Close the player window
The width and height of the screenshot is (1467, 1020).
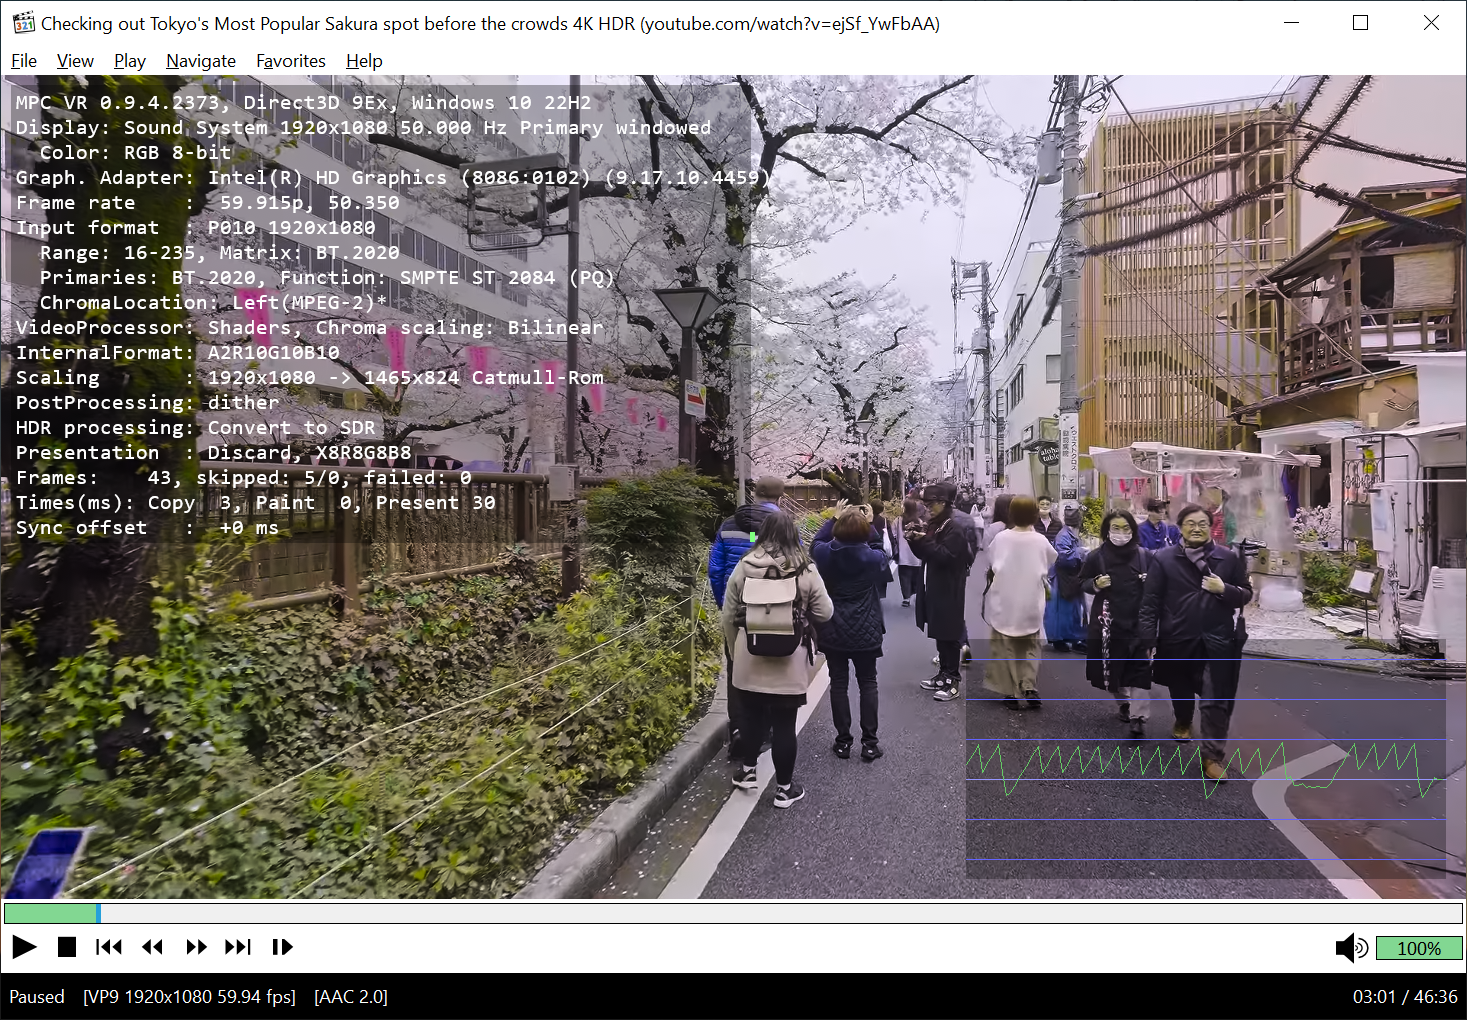point(1431,22)
